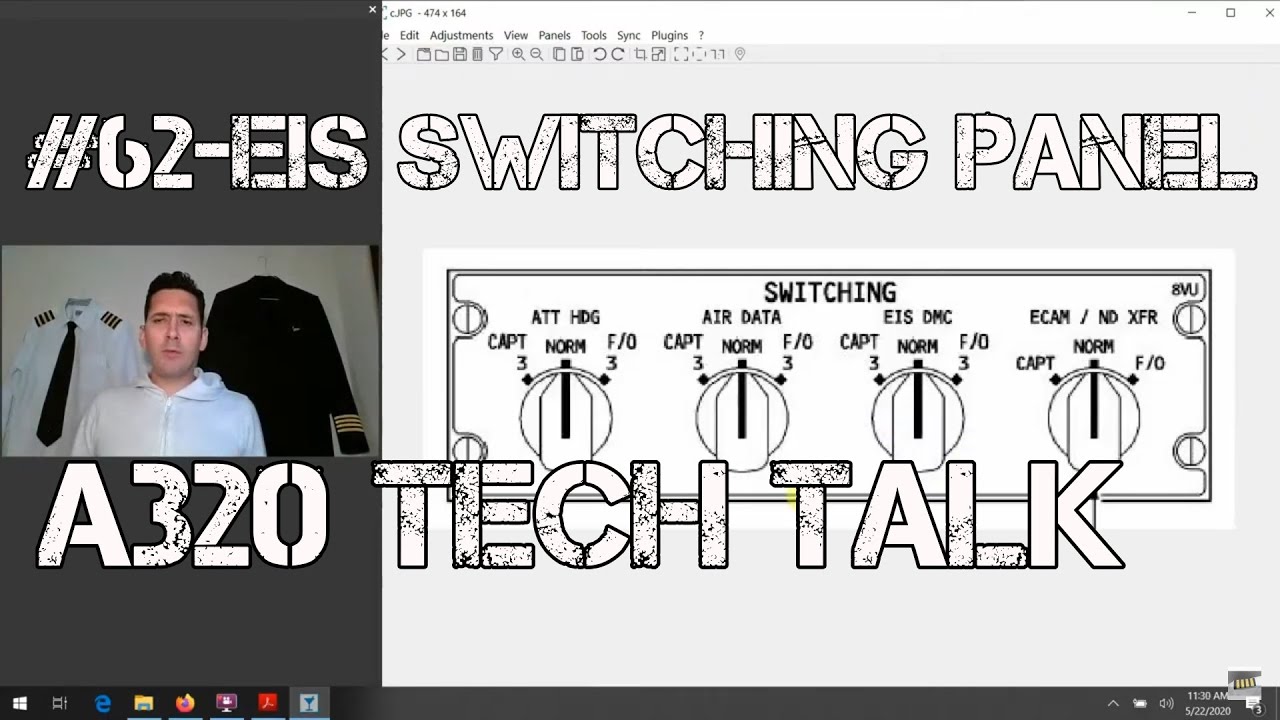
Task: Open the ? help menu
Action: [701, 35]
